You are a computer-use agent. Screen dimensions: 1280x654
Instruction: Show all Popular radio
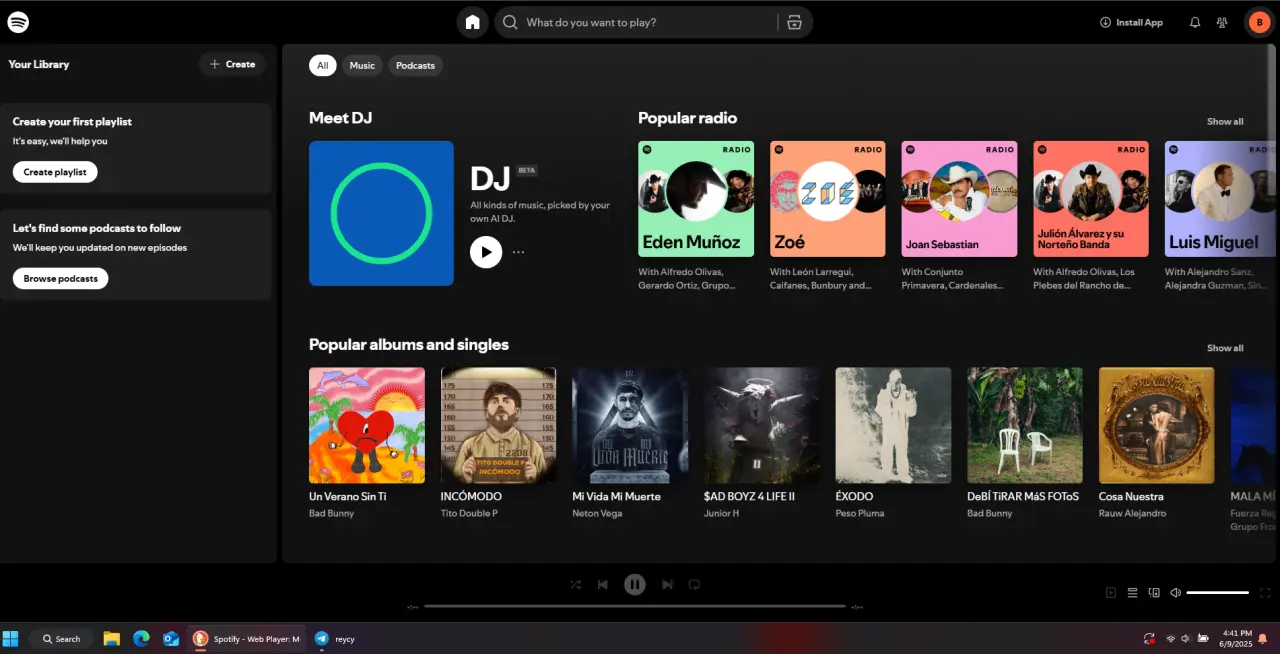[1225, 122]
